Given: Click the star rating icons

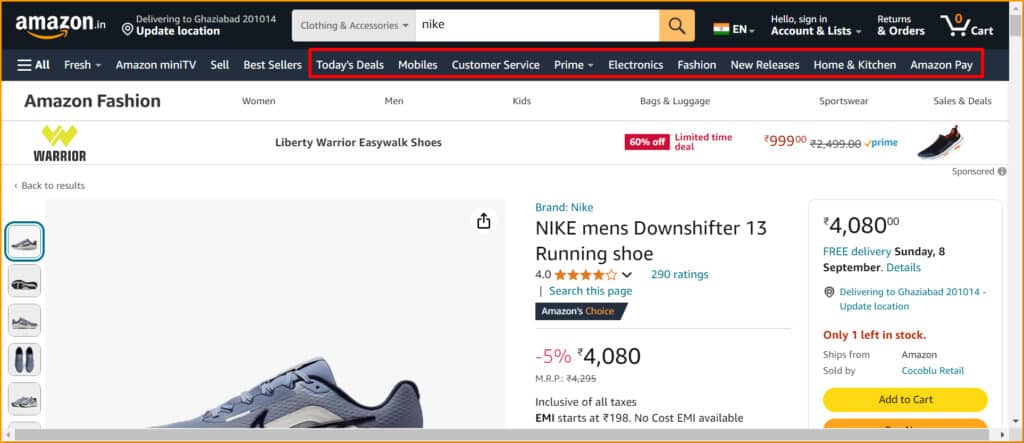Looking at the screenshot, I should (585, 274).
